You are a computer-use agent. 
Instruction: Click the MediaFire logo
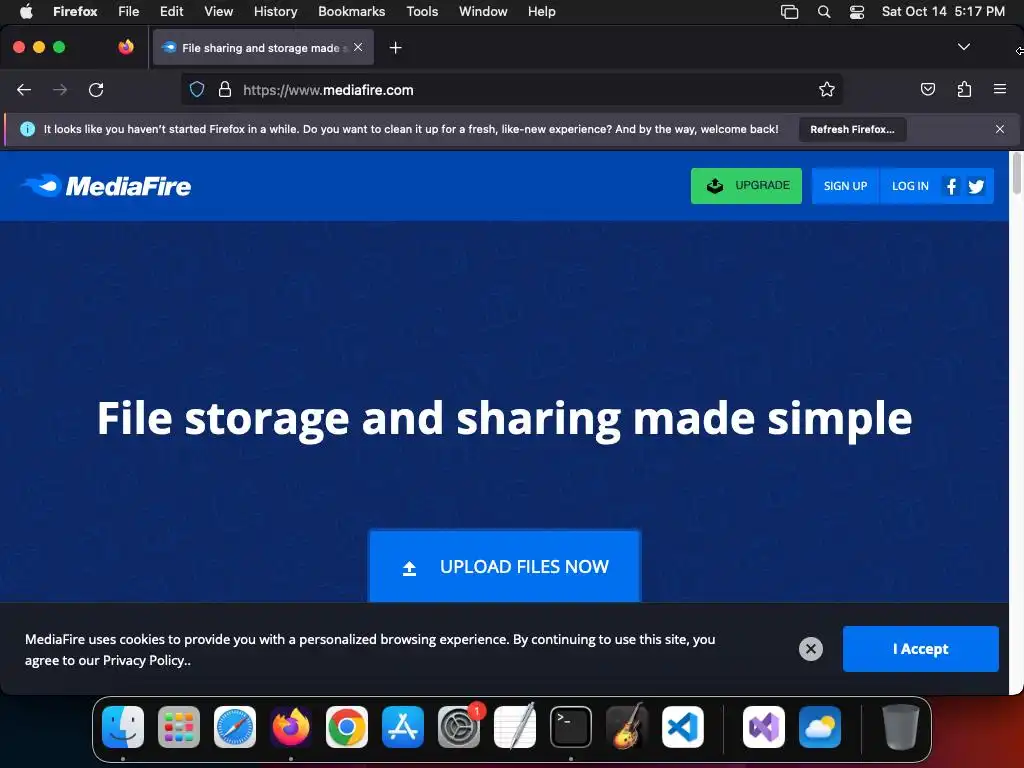[x=106, y=186]
